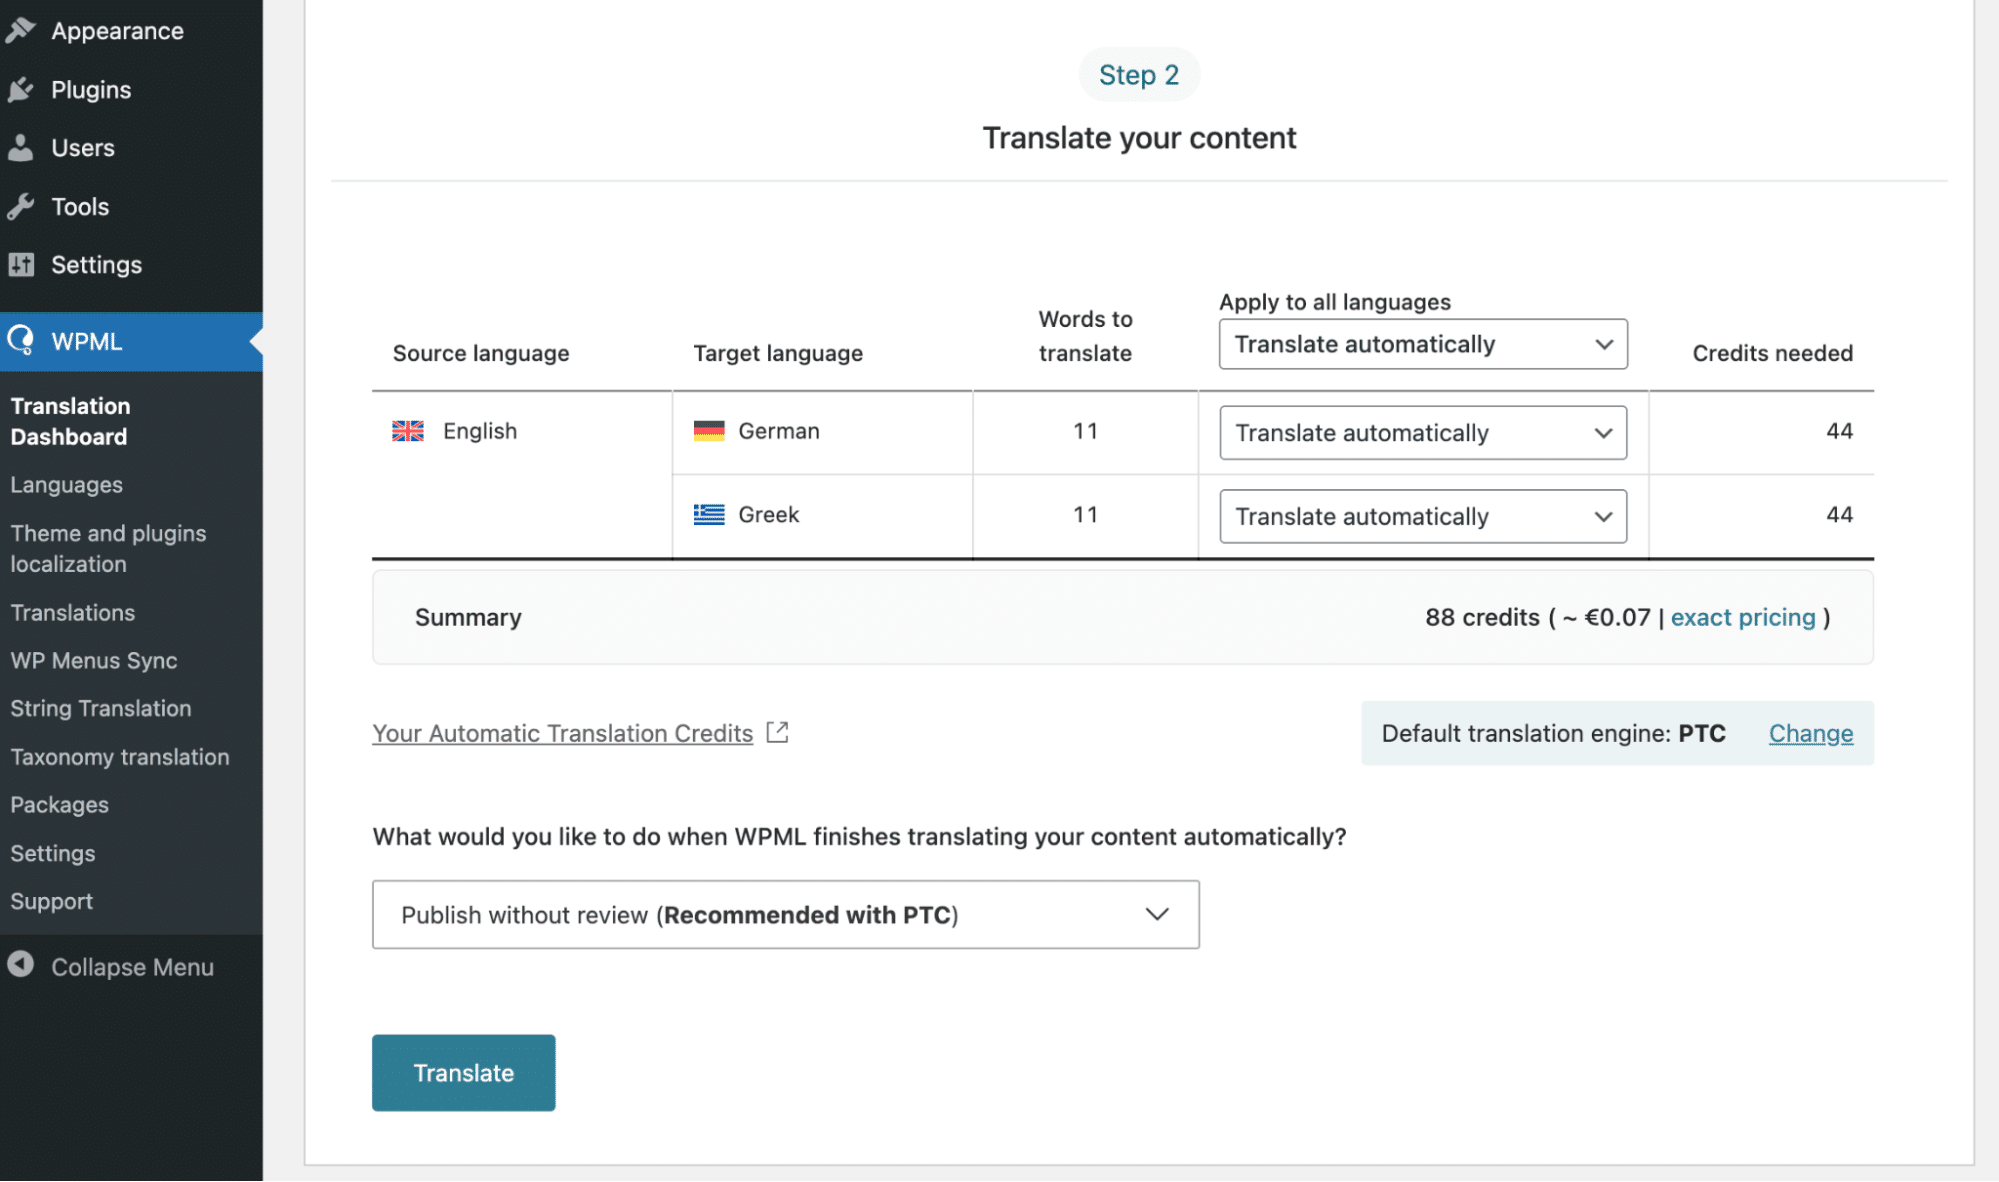
Task: Click the Collapse Menu arrow icon
Action: pos(20,965)
